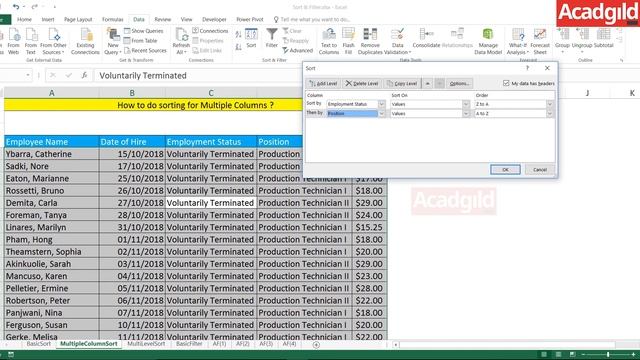Image resolution: width=640 pixels, height=360 pixels.
Task: Open the Review ribbon tab
Action: pos(162,20)
